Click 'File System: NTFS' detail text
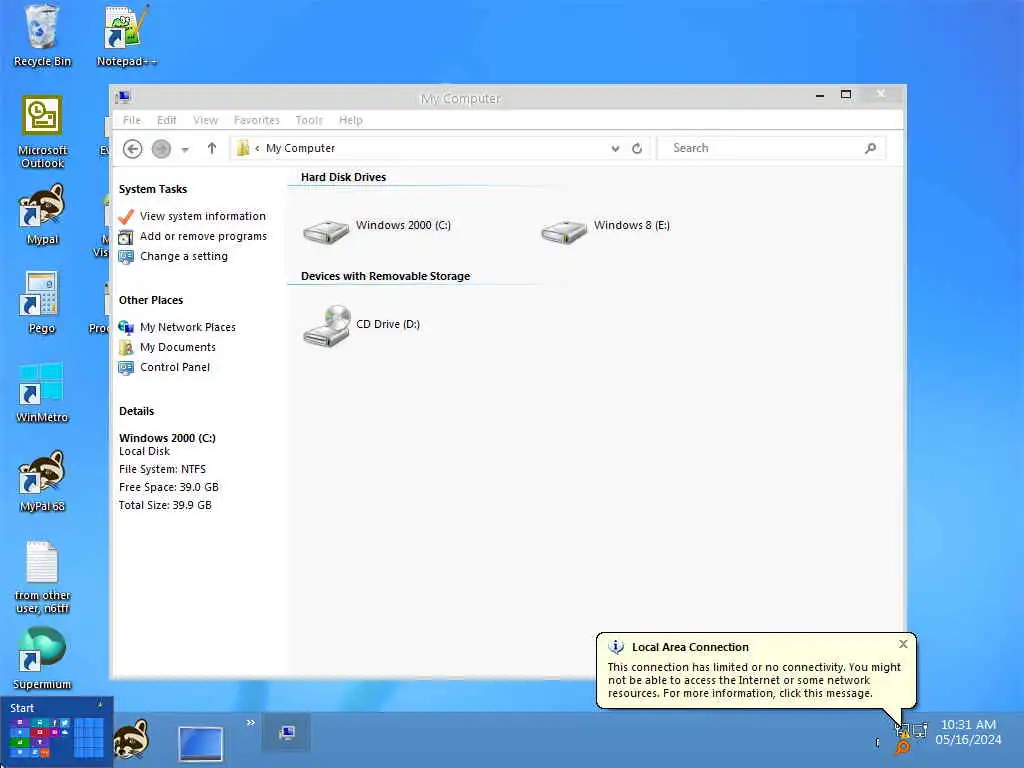 click(x=162, y=470)
